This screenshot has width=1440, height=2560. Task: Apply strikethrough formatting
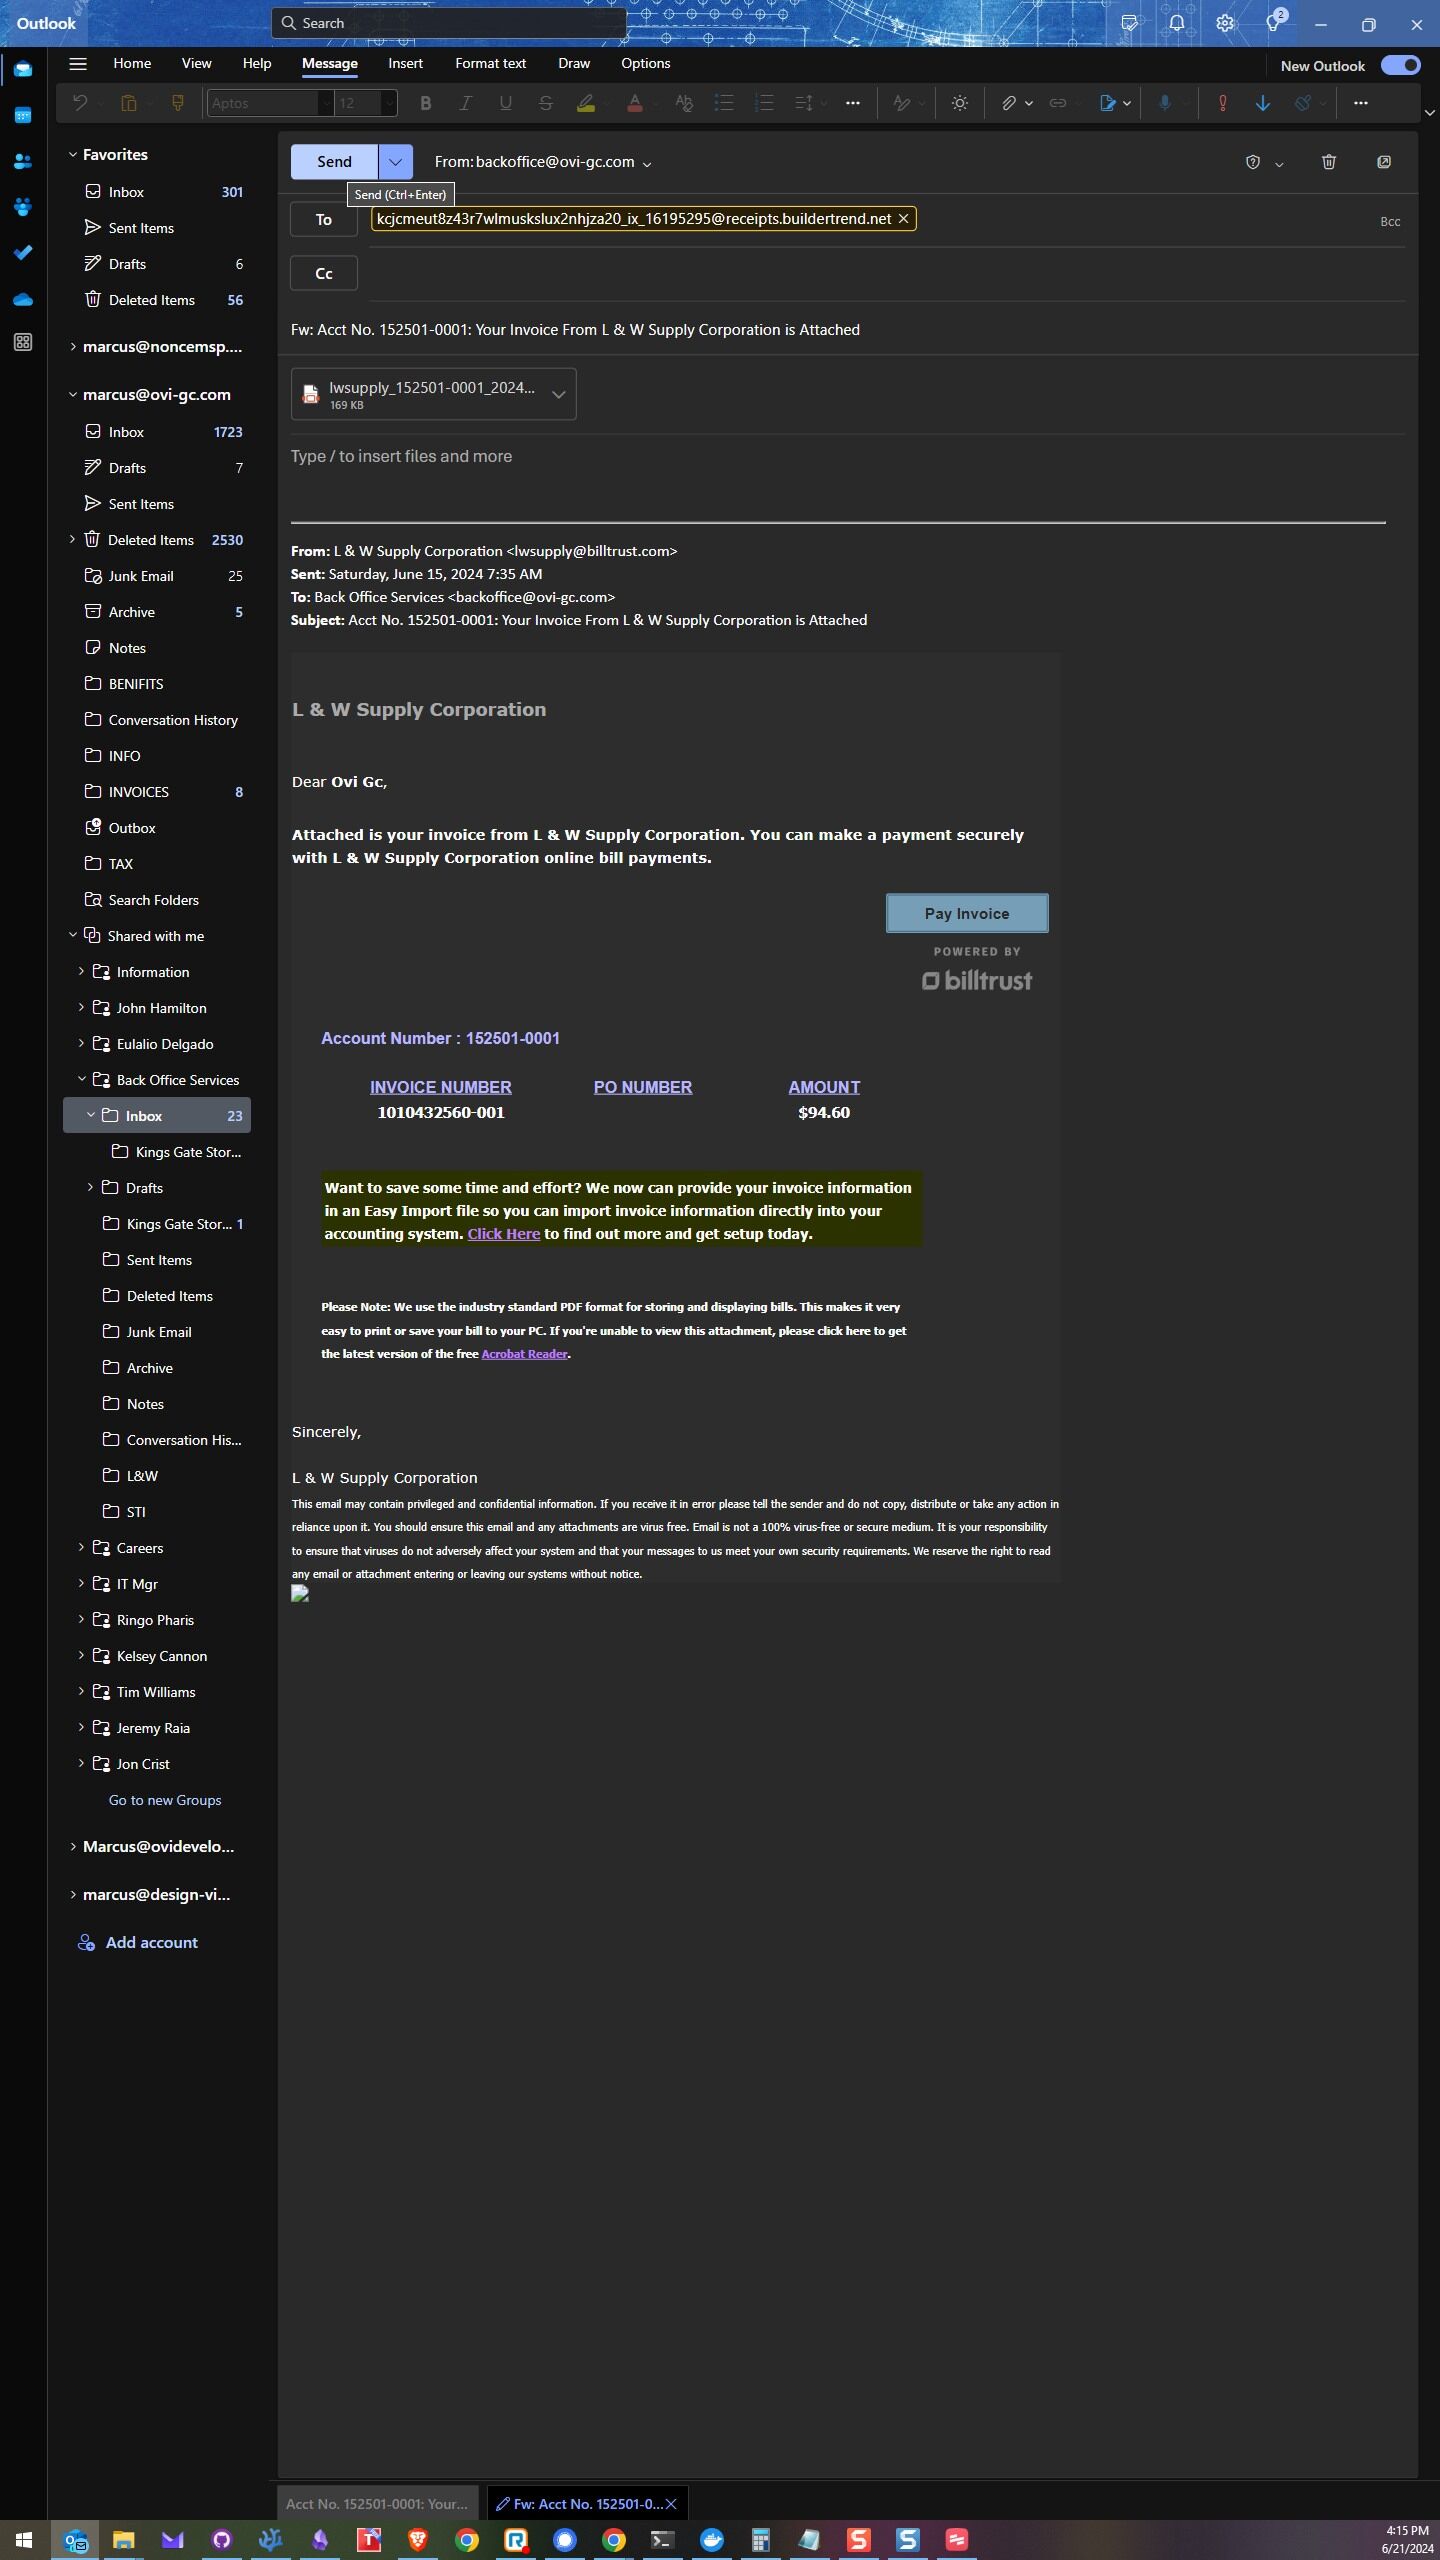[x=545, y=103]
